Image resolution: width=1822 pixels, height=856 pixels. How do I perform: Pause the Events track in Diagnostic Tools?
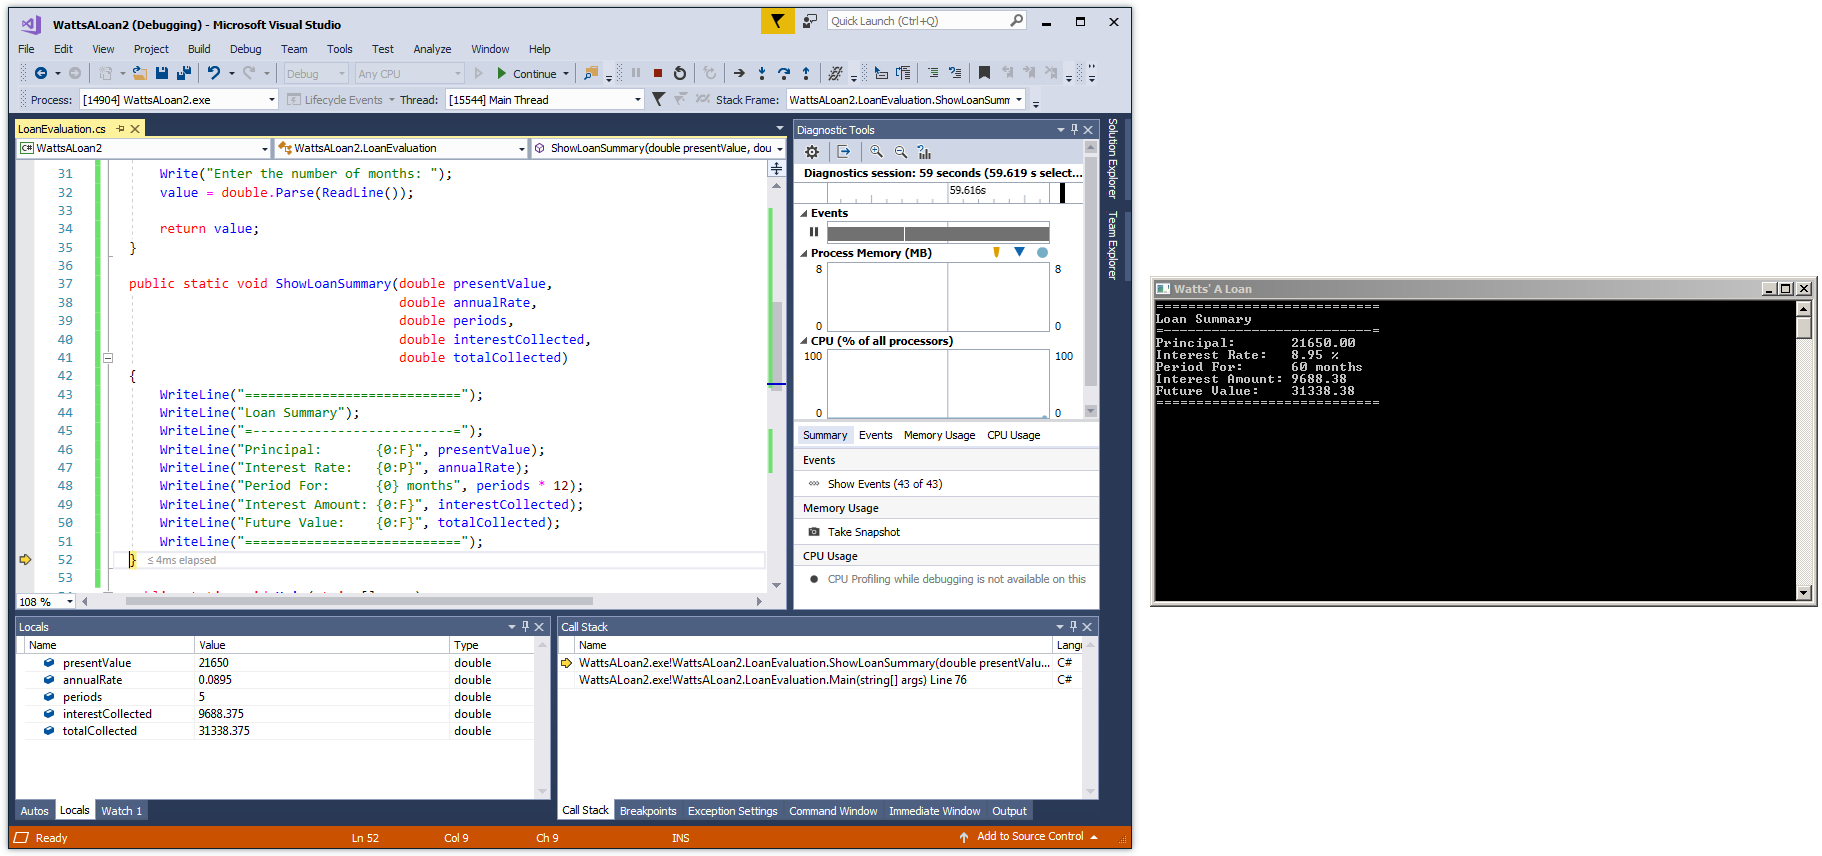tap(814, 232)
